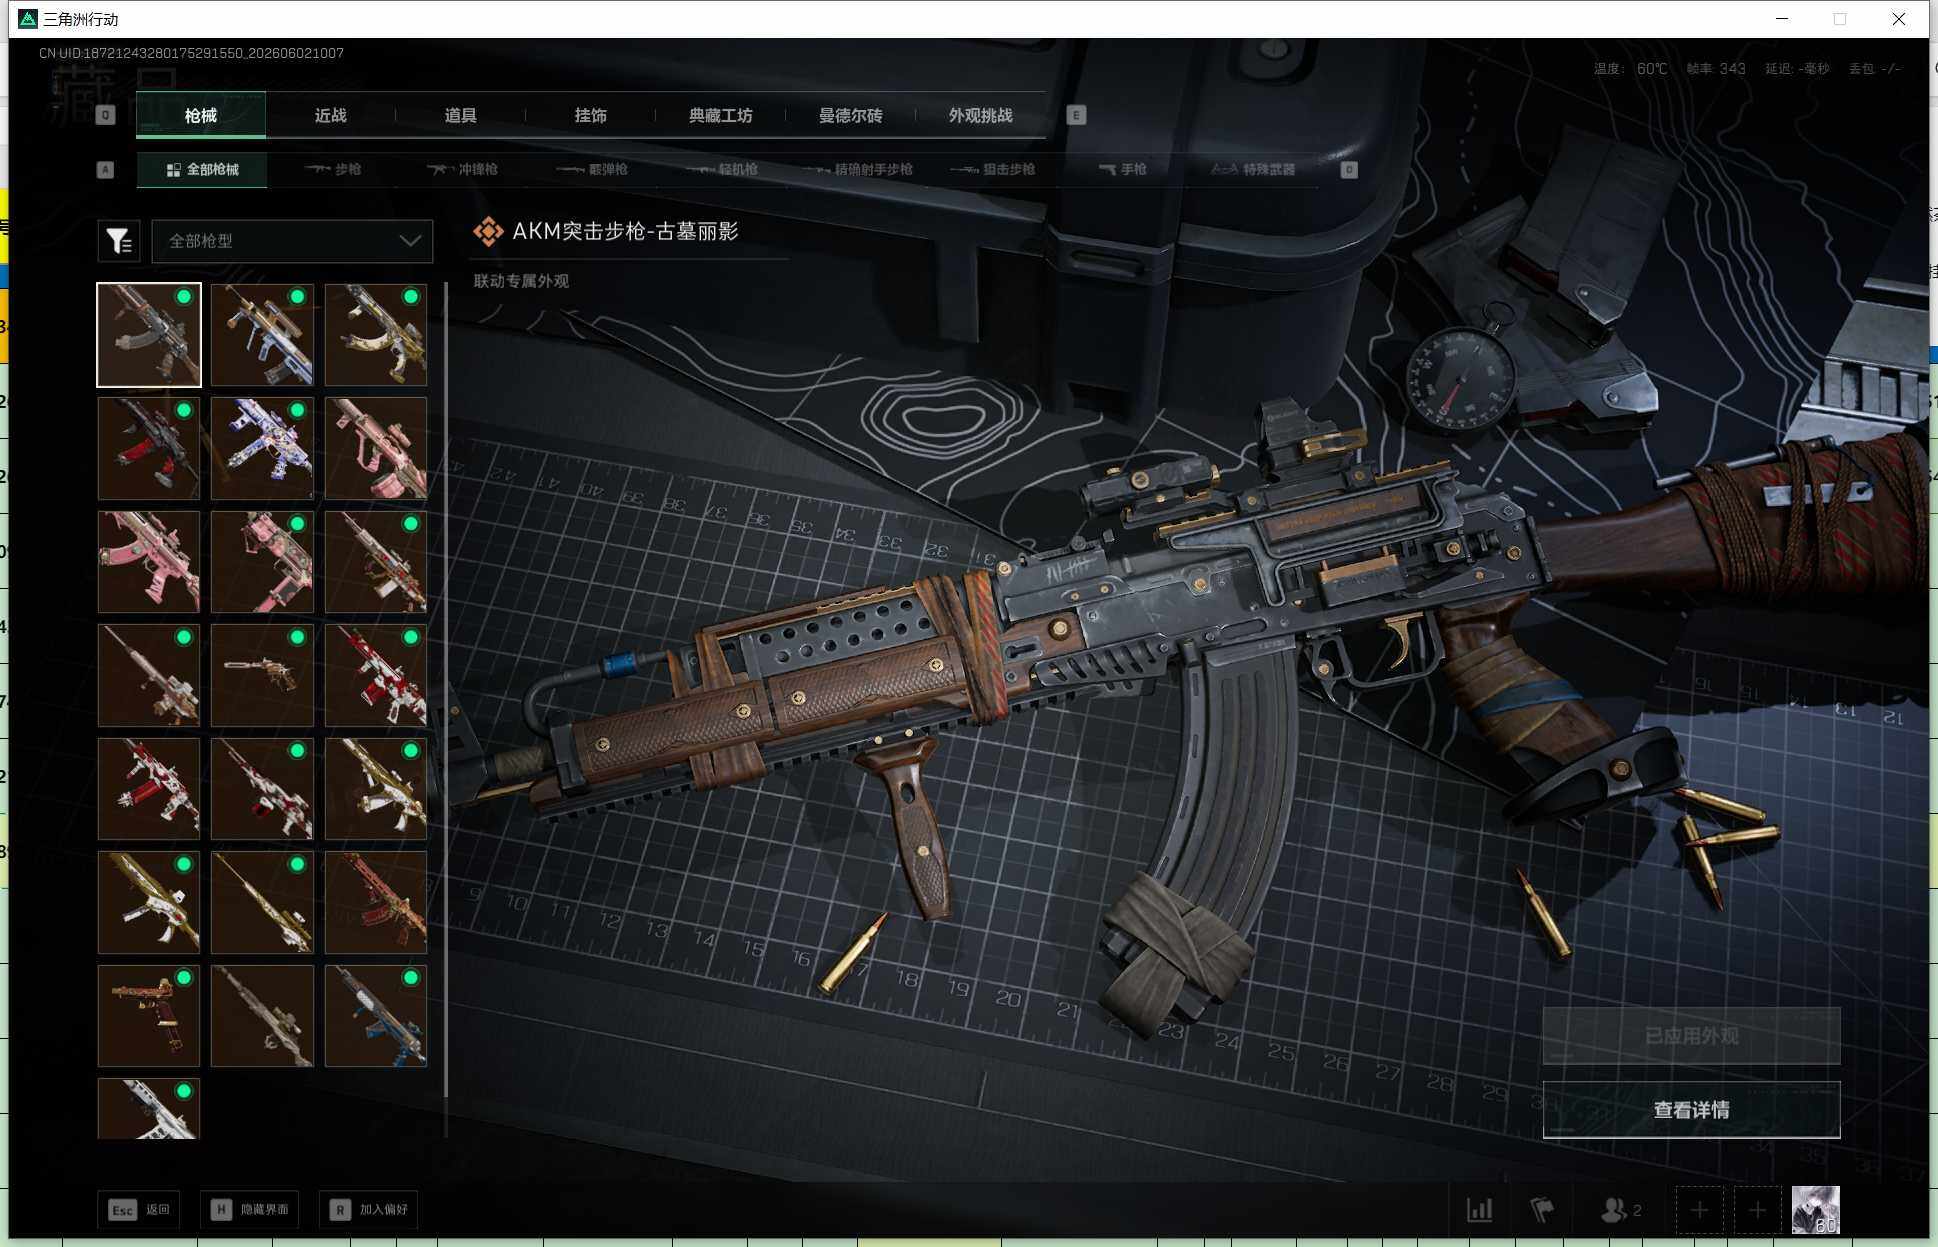Filter by 霰弹枪 category
1938x1247 pixels.
(592, 170)
